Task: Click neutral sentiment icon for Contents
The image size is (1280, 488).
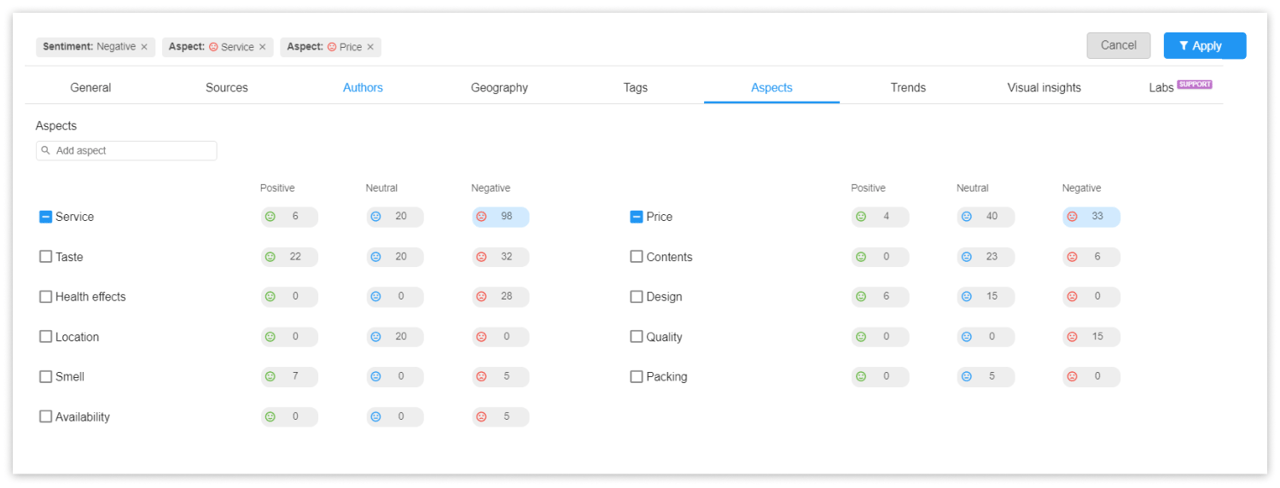Action: coord(966,257)
